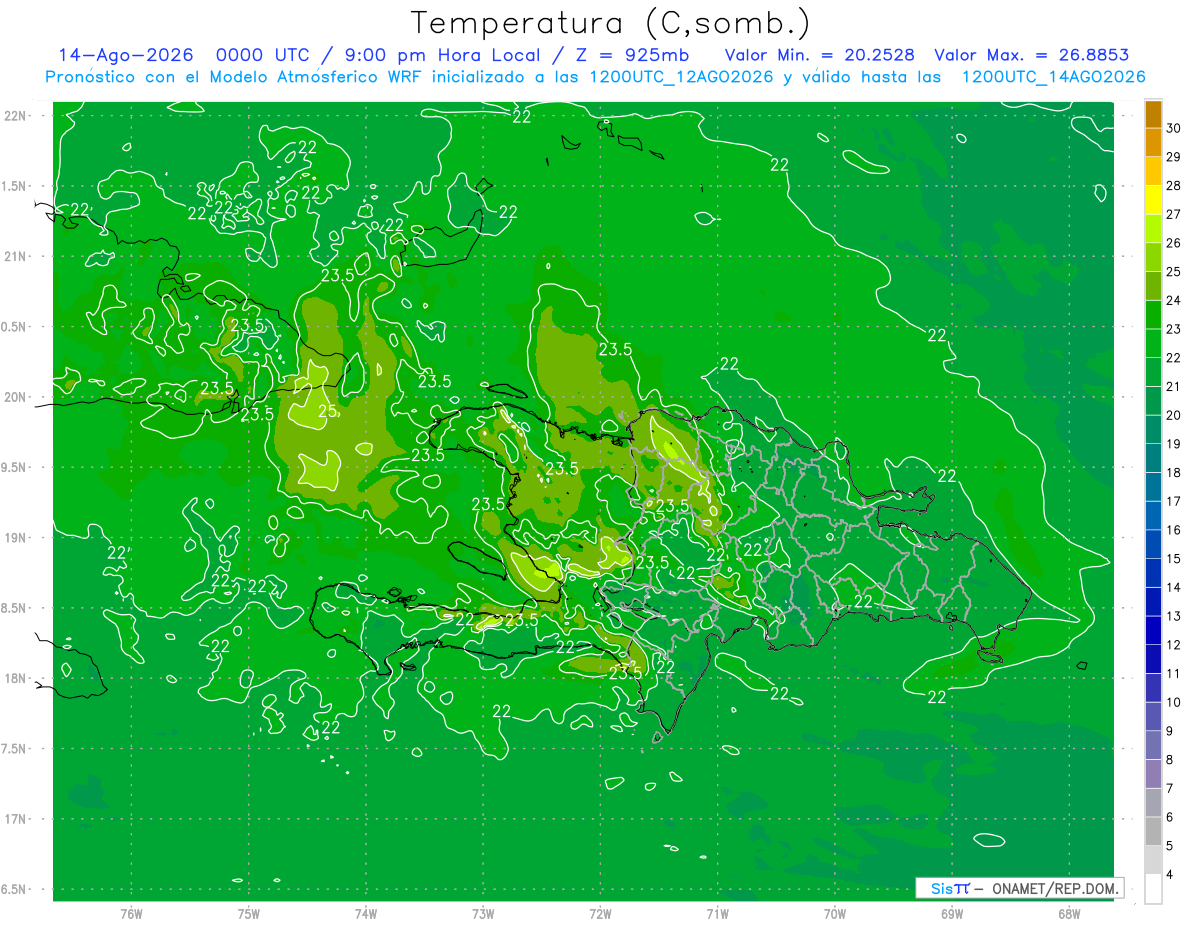
Task: Click the 70W longitude axis label
Action: tap(835, 914)
